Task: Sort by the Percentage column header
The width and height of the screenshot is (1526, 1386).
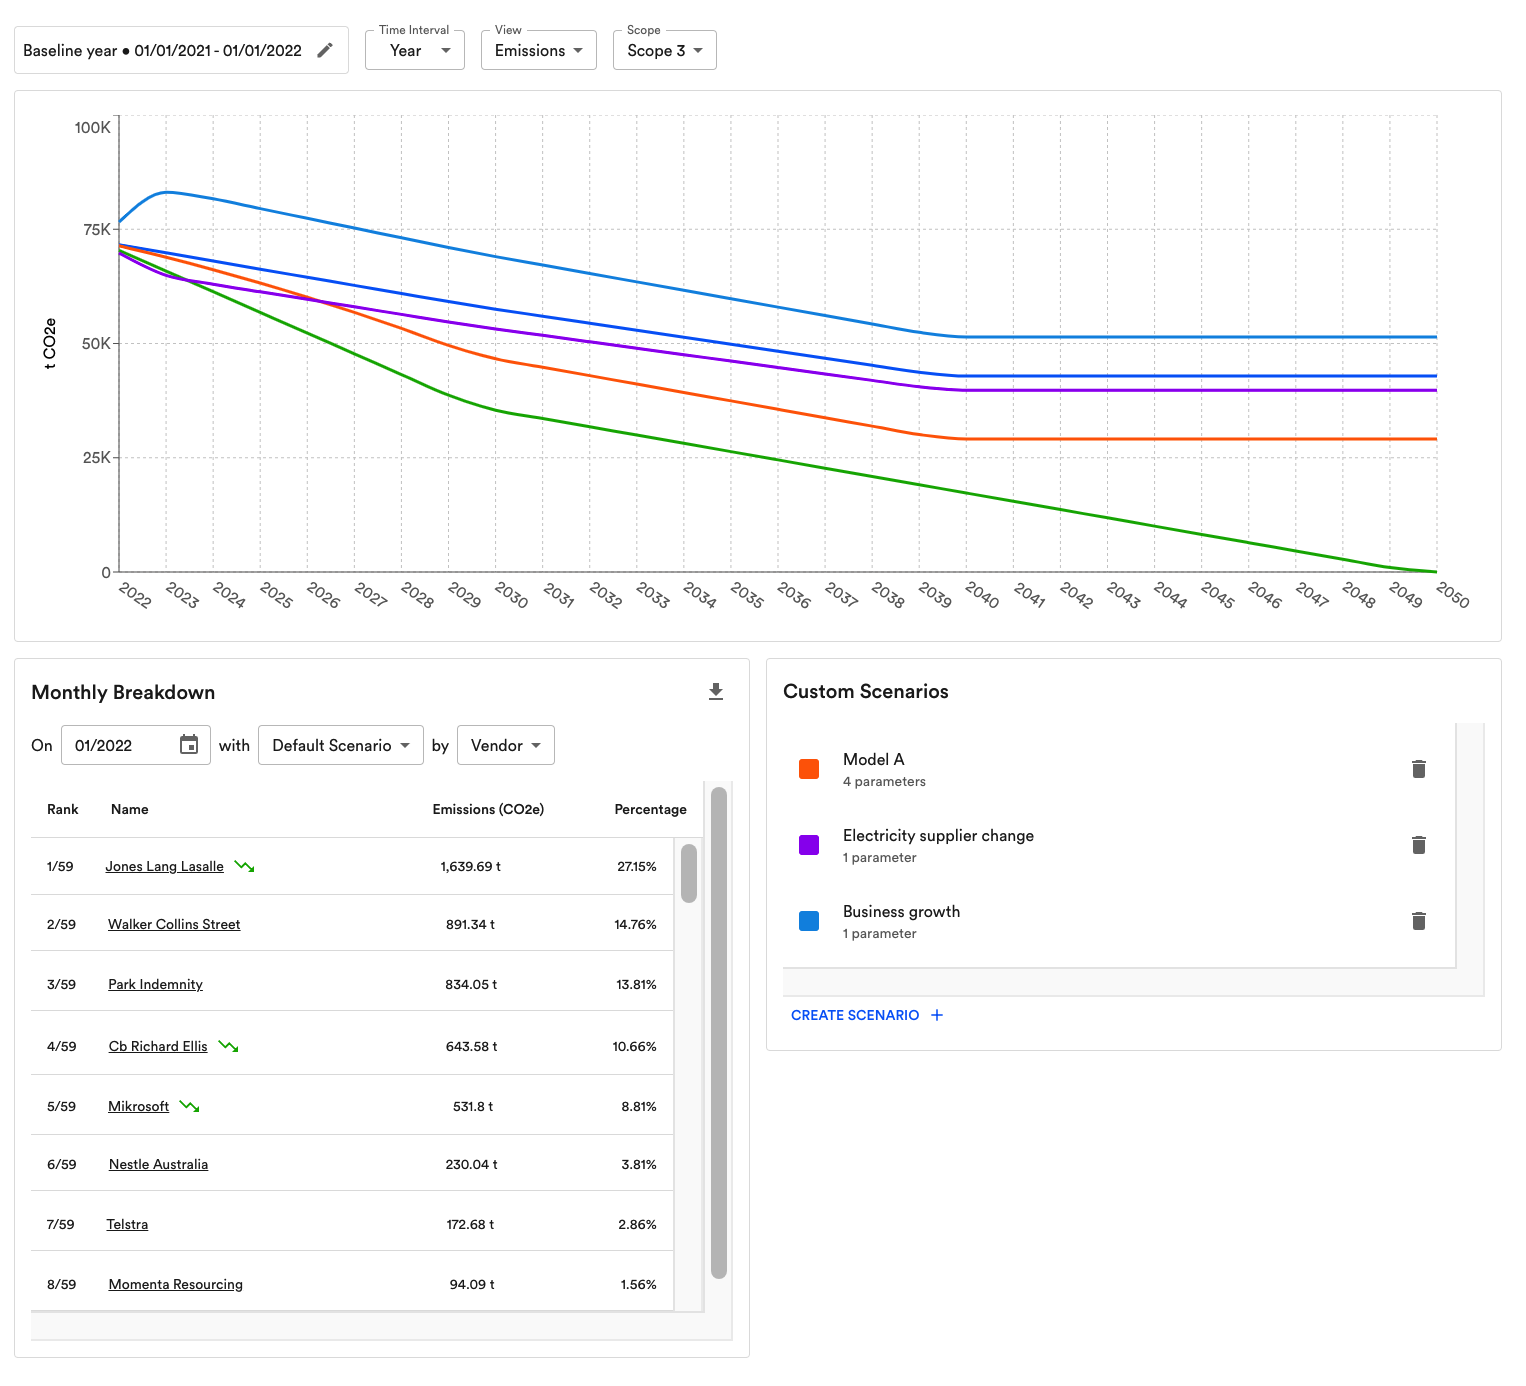Action: tap(650, 809)
